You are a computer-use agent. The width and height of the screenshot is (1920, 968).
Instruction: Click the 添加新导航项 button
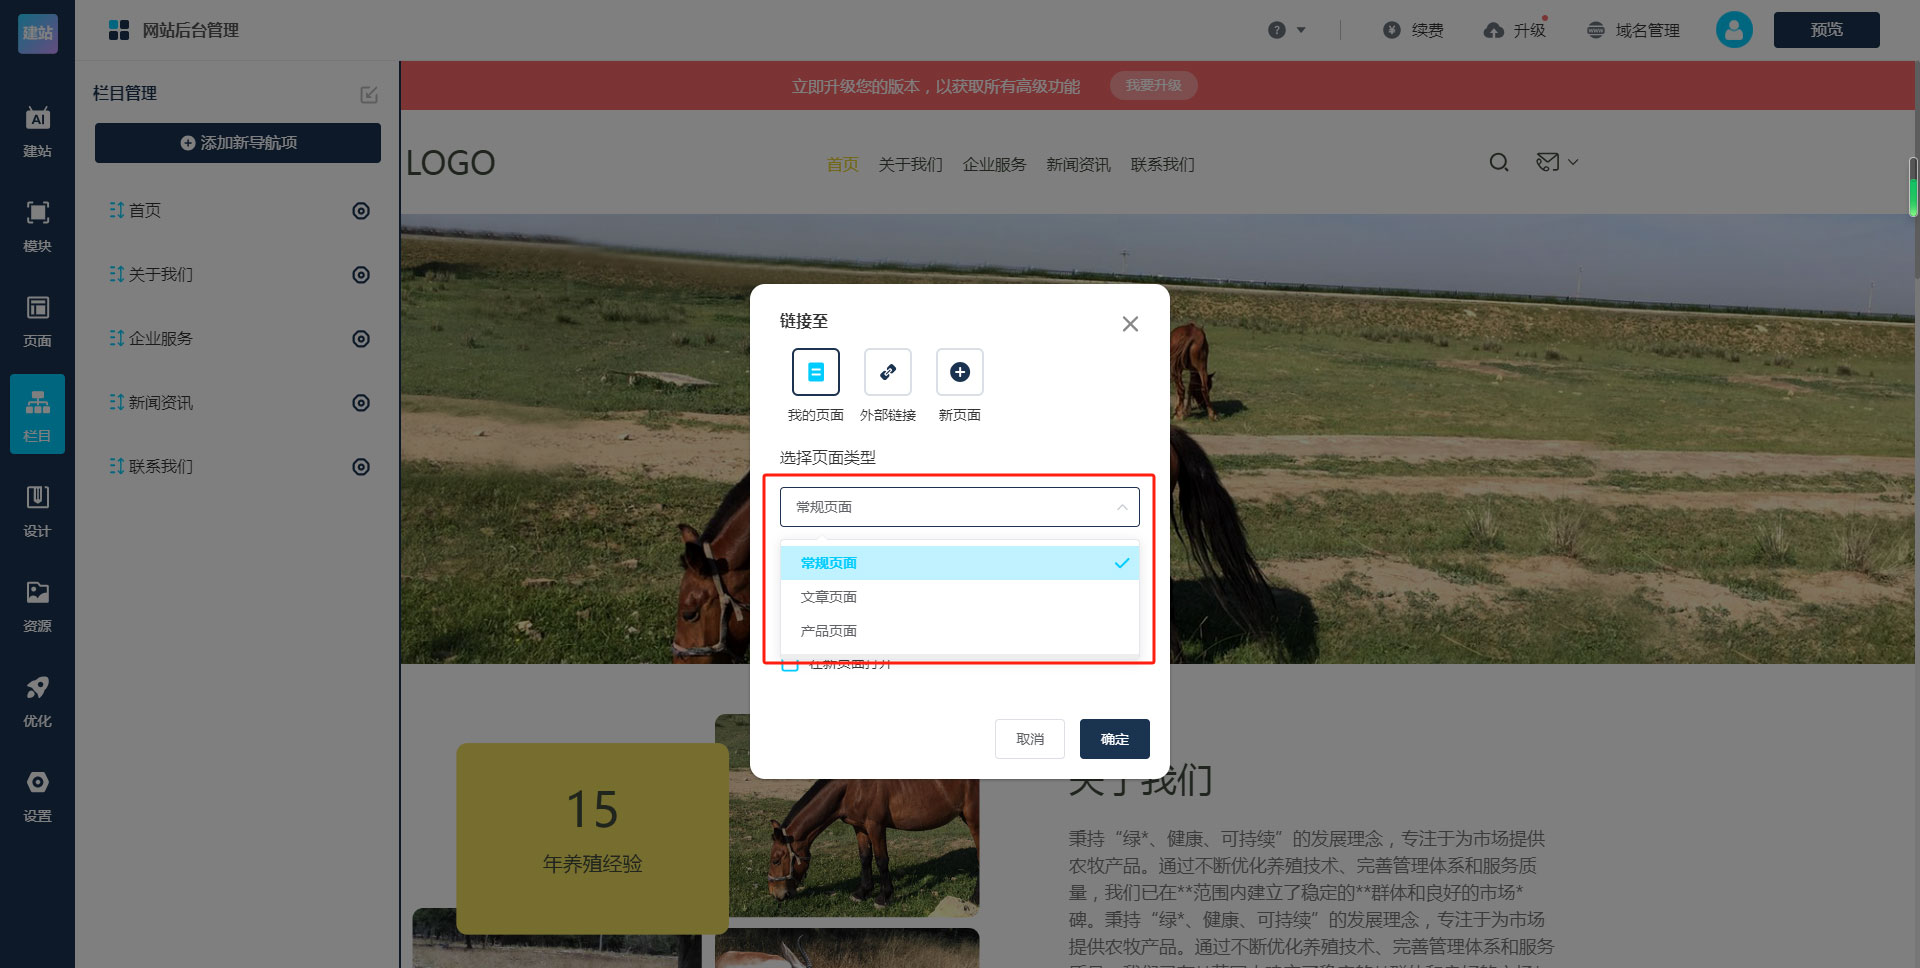pyautogui.click(x=238, y=143)
